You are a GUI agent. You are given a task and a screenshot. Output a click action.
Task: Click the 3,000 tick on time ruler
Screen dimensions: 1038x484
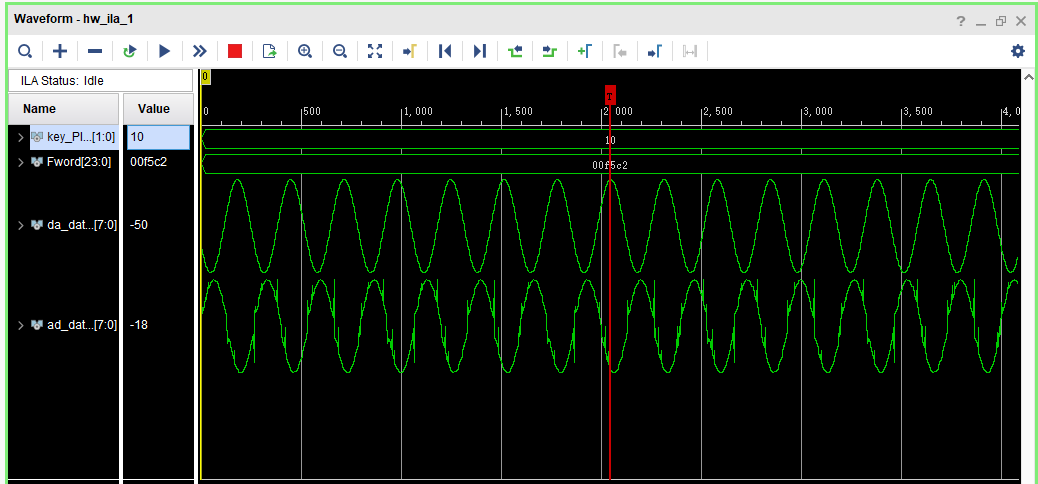click(x=818, y=112)
